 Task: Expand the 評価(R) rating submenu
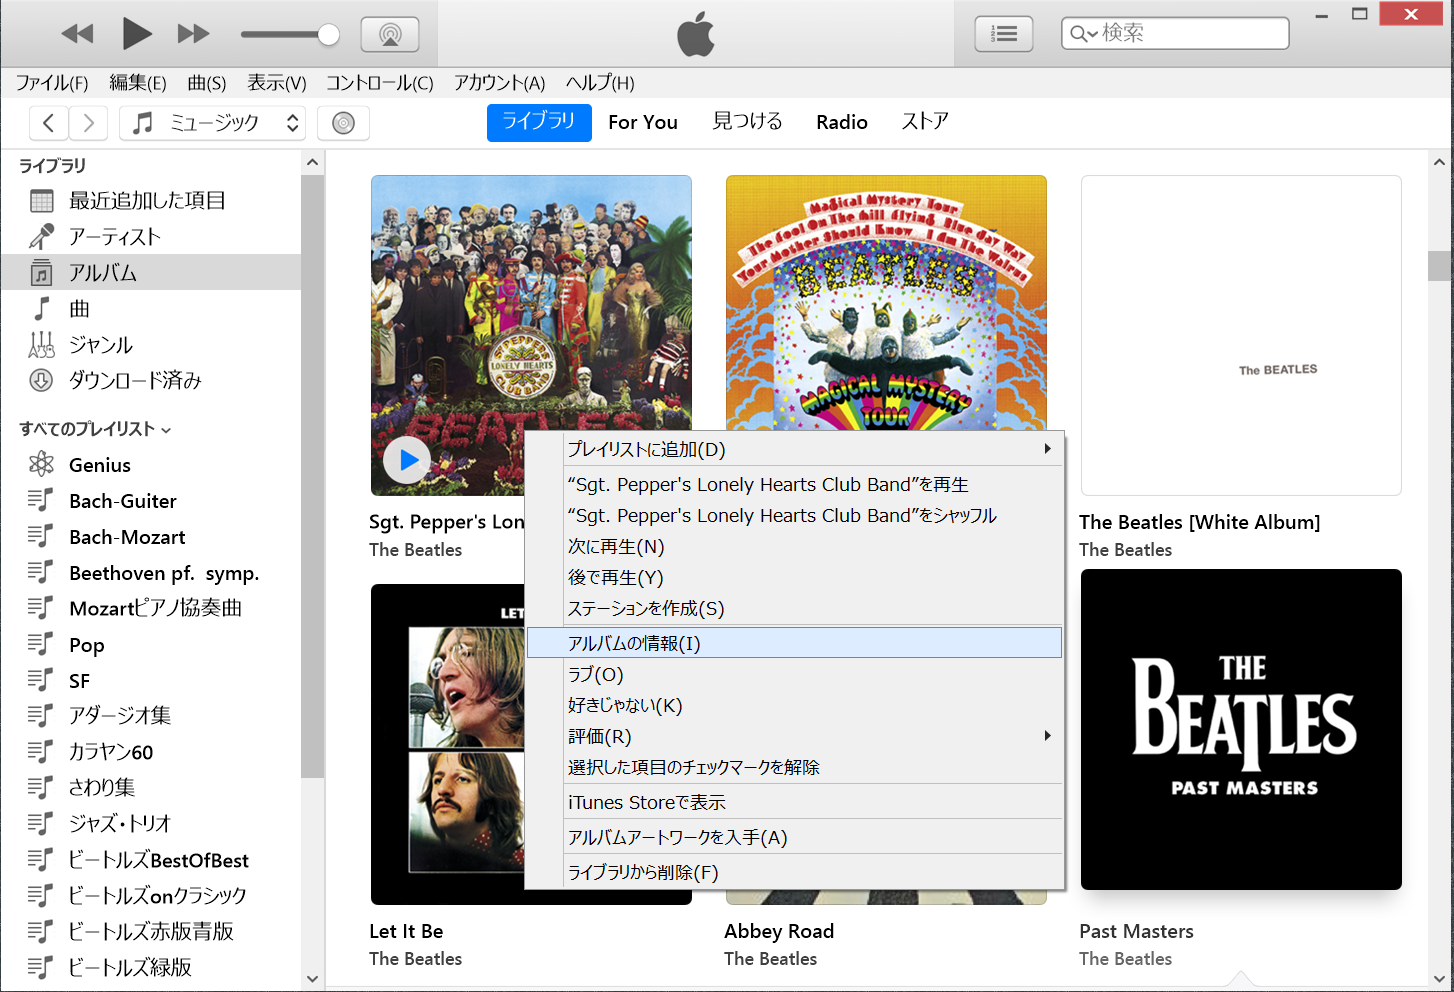pos(794,737)
